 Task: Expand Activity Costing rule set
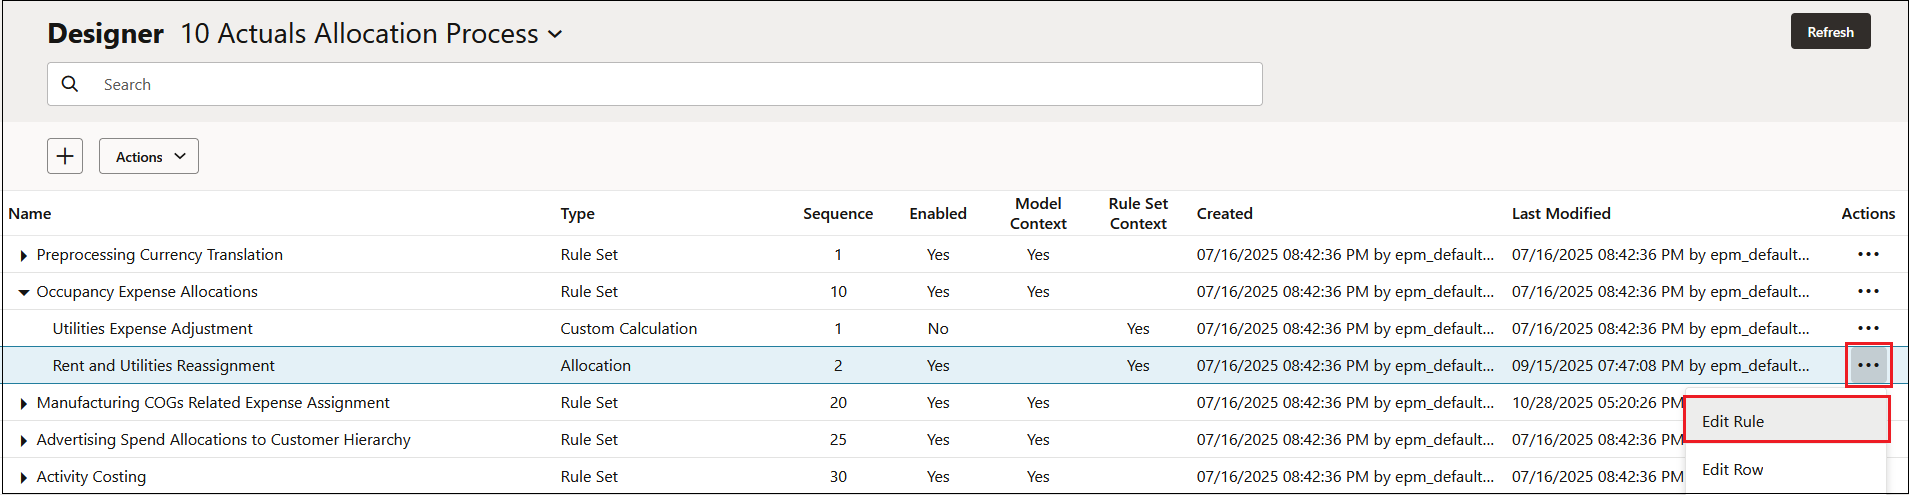[23, 477]
